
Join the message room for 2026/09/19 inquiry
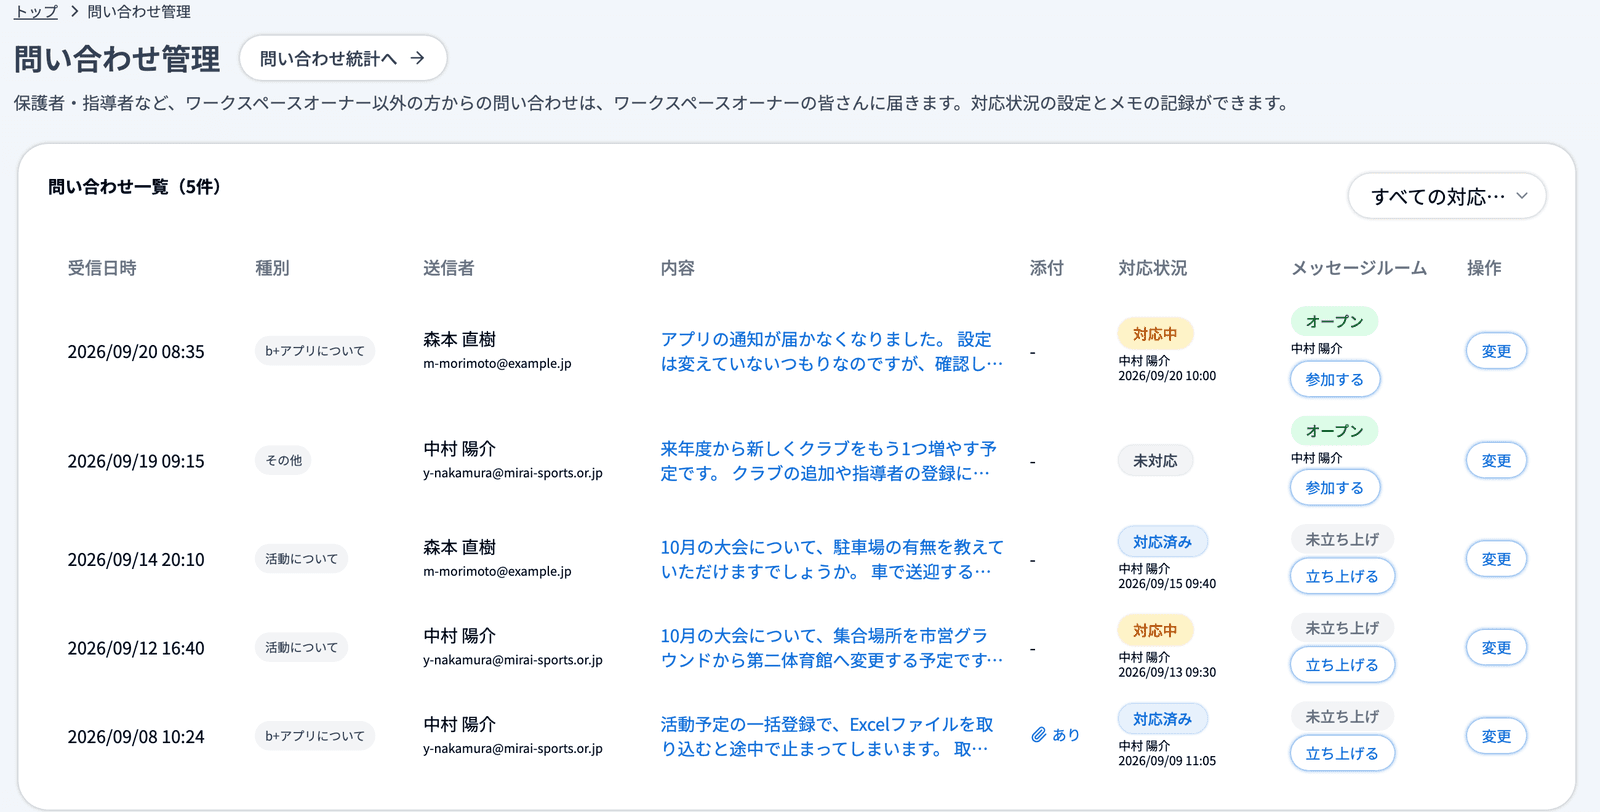click(x=1335, y=488)
